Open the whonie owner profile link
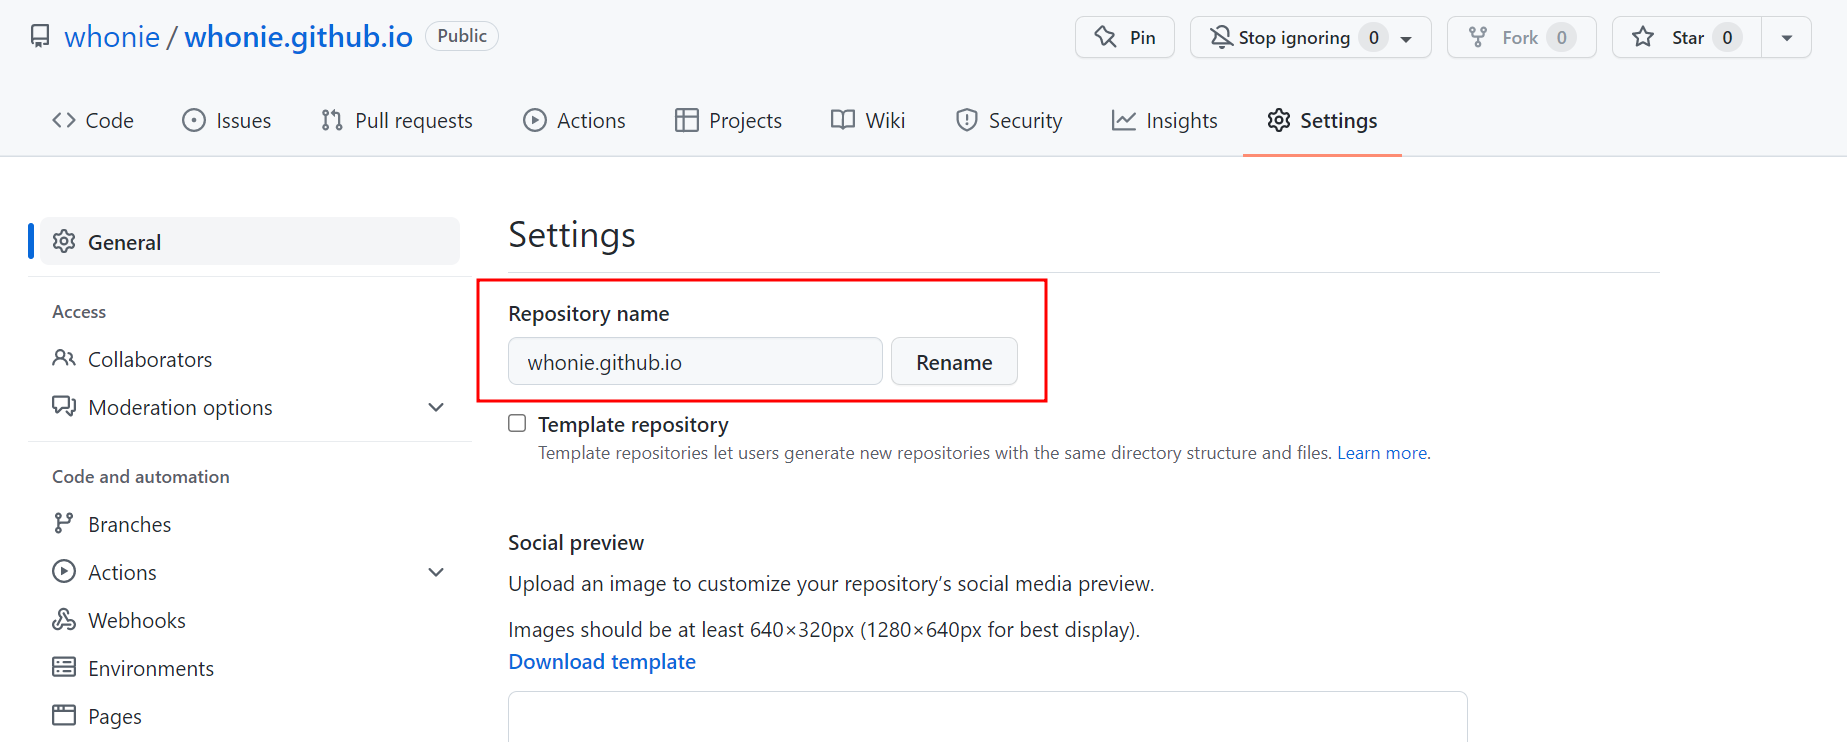The image size is (1847, 742). 112,37
